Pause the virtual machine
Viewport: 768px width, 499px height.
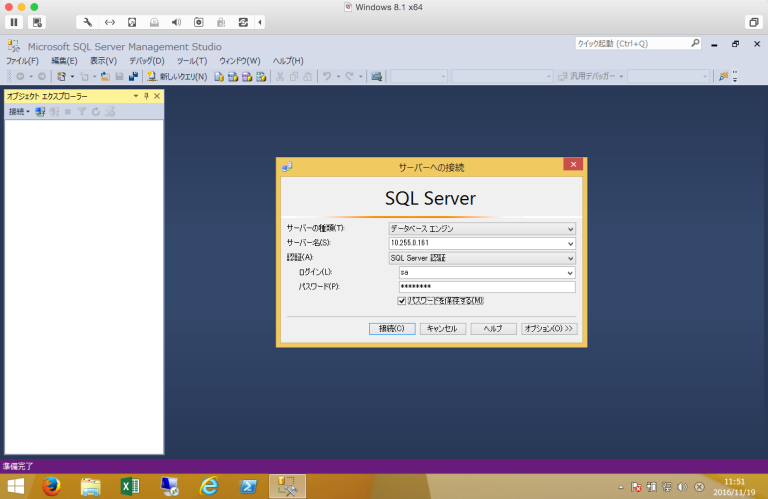pos(14,22)
